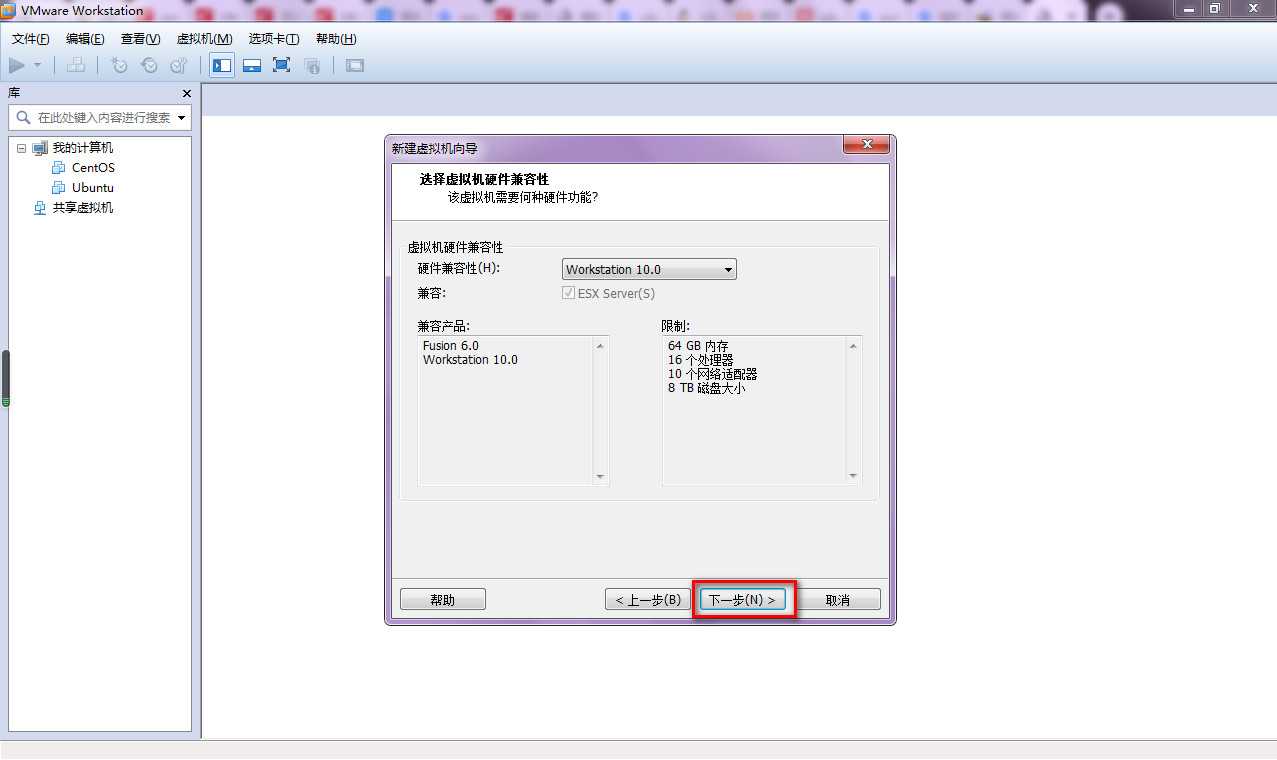The image size is (1277, 760).
Task: Click the 帮助 button in wizard
Action: point(443,600)
